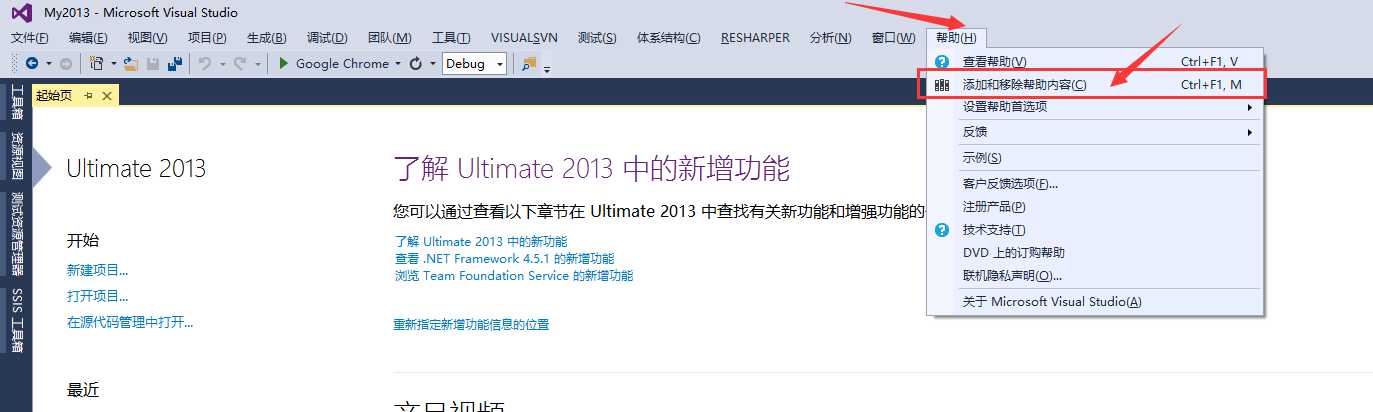Viewport: 1373px width, 412px height.
Task: Open the Redo history dropdown arrow
Action: pyautogui.click(x=257, y=63)
